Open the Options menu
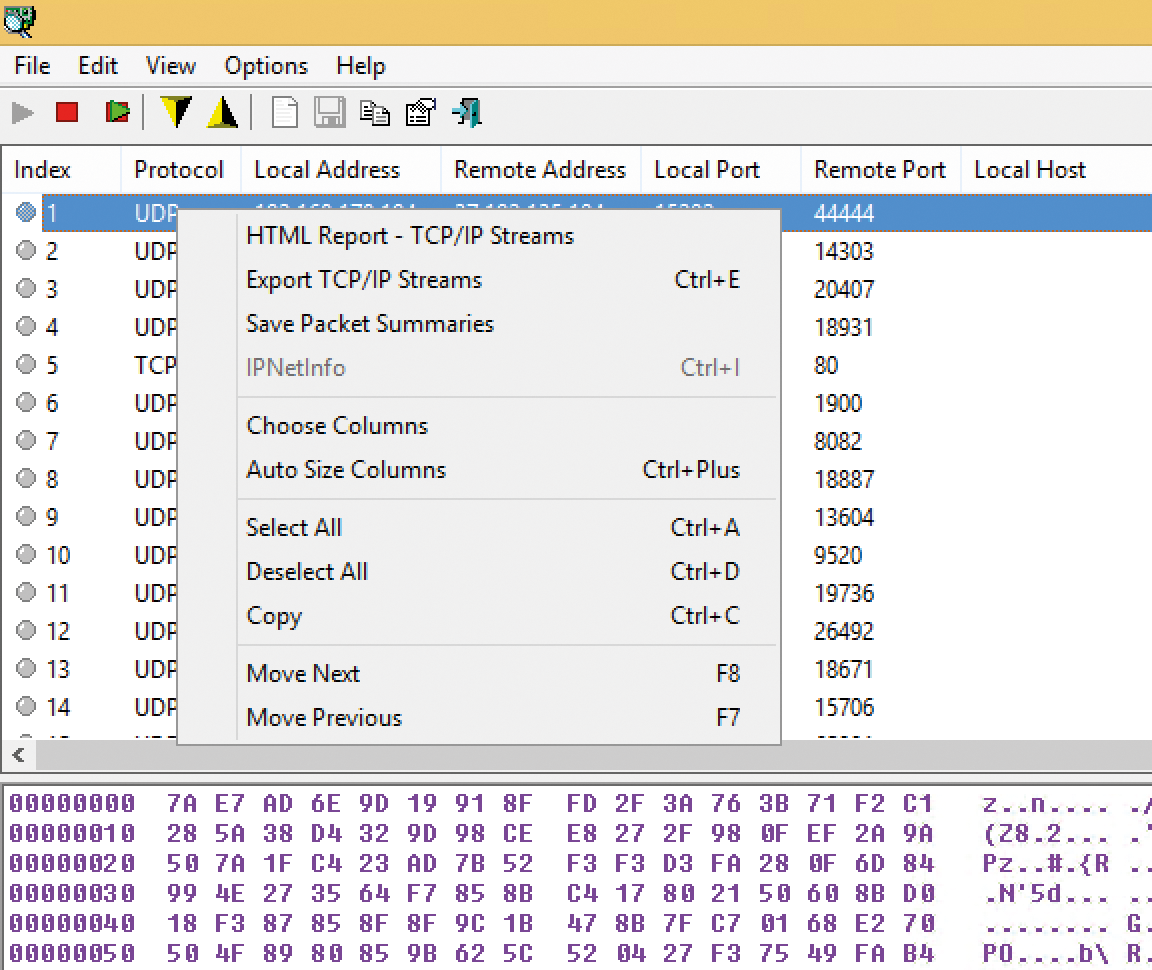Screen dimensions: 1152x970 click(265, 66)
